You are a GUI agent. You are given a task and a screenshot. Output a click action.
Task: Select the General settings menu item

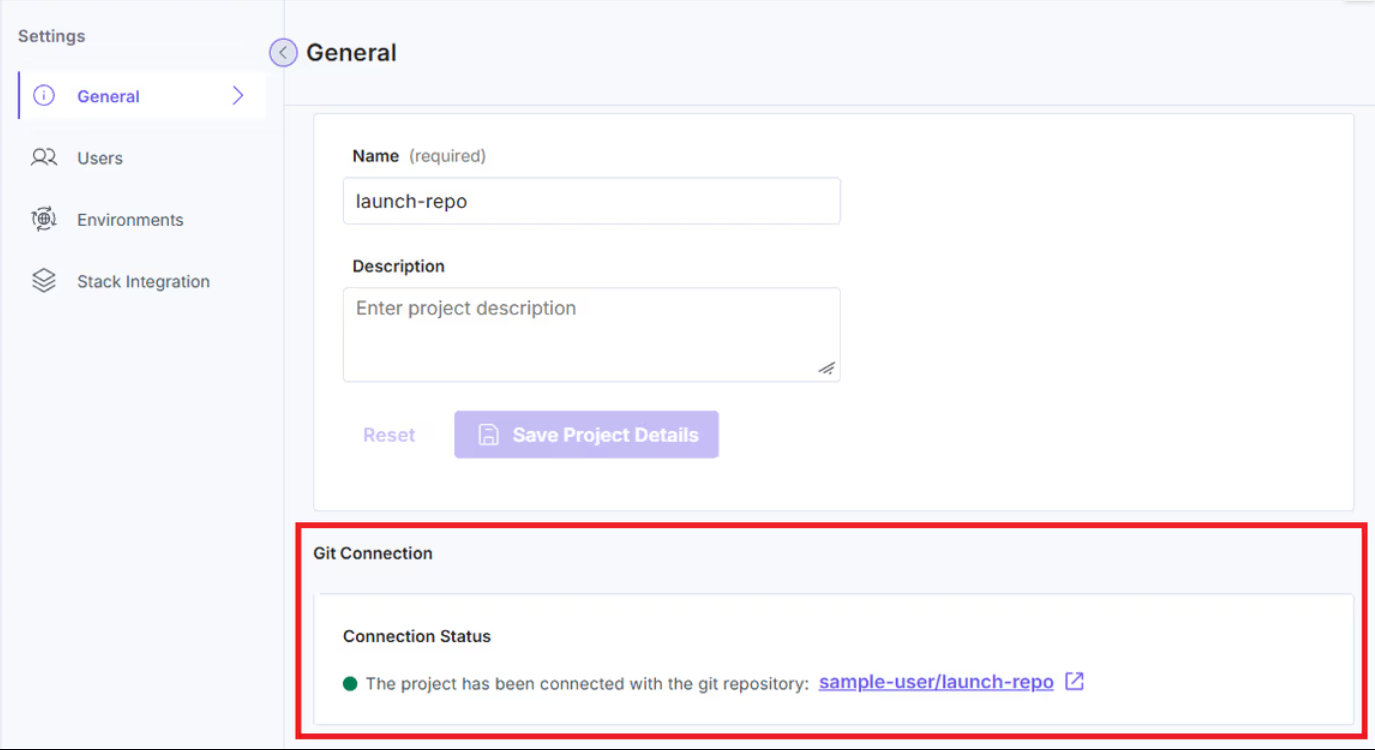point(108,97)
